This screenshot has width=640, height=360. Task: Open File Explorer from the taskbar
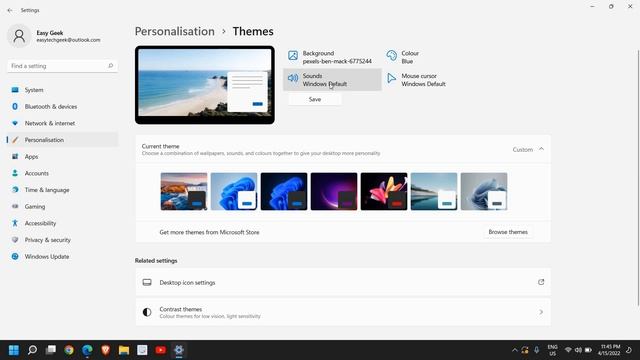pyautogui.click(x=124, y=350)
